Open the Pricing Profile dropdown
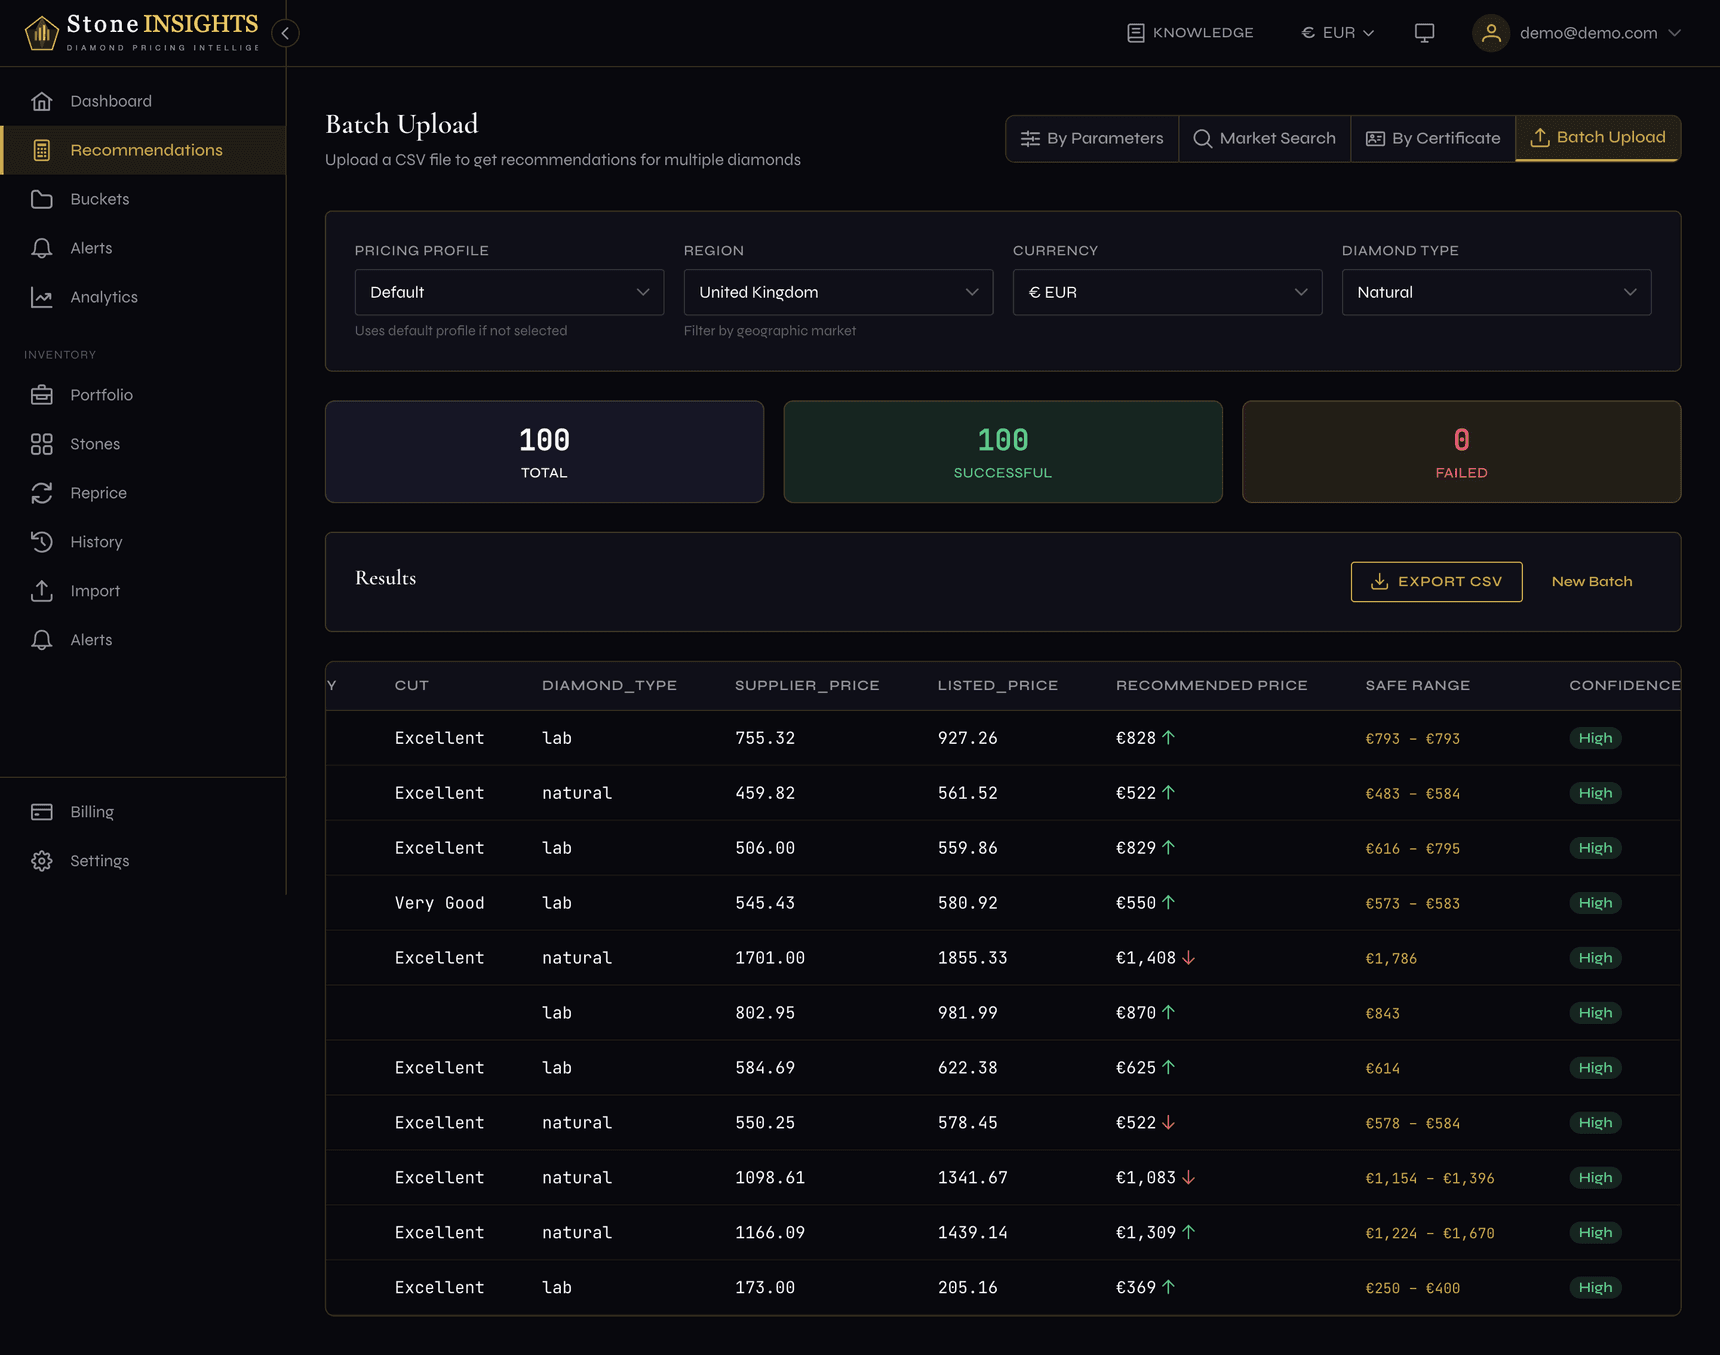This screenshot has height=1355, width=1720. tap(508, 292)
